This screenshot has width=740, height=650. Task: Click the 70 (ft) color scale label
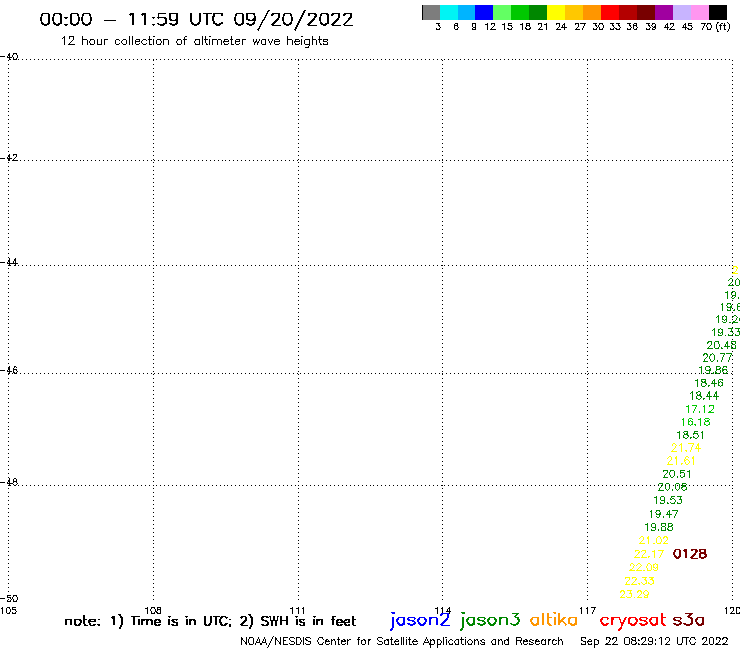pos(715,27)
